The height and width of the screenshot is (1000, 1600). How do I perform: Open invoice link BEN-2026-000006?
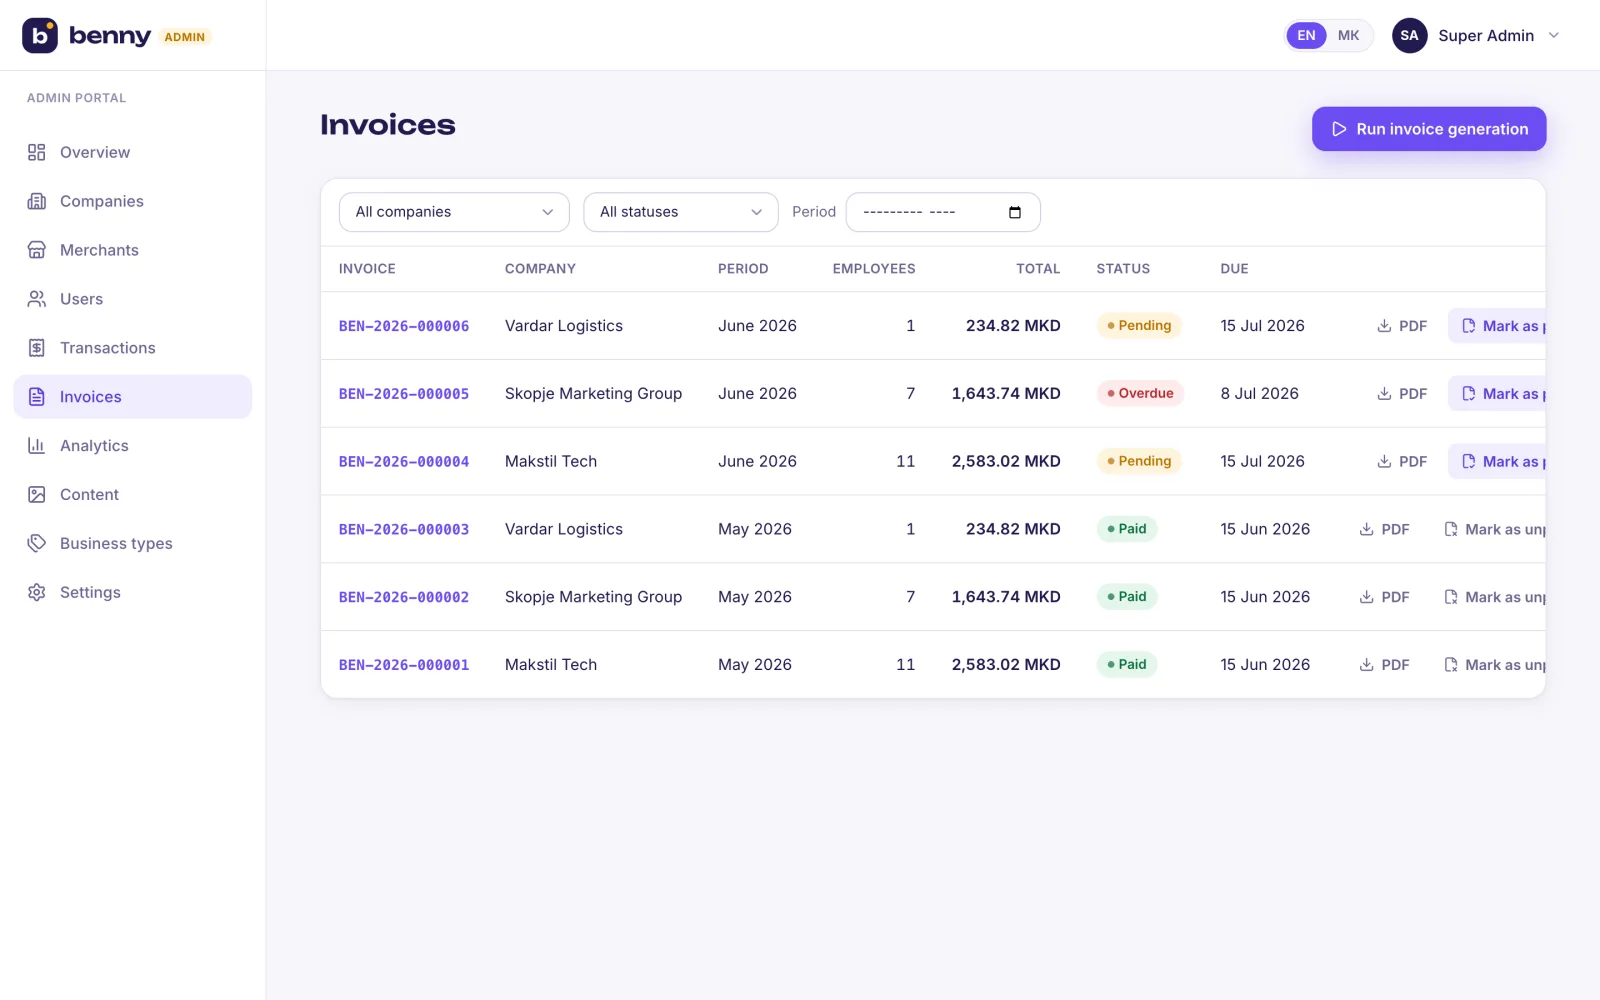[x=404, y=326]
